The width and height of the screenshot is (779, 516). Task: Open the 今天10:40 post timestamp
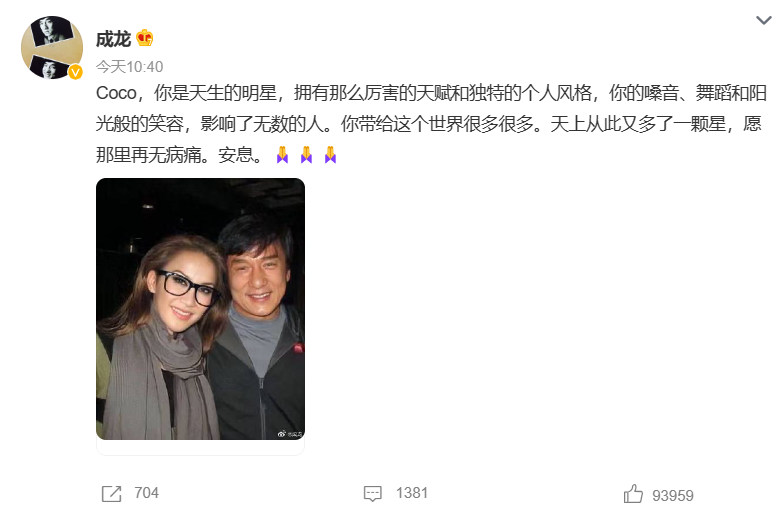(129, 67)
